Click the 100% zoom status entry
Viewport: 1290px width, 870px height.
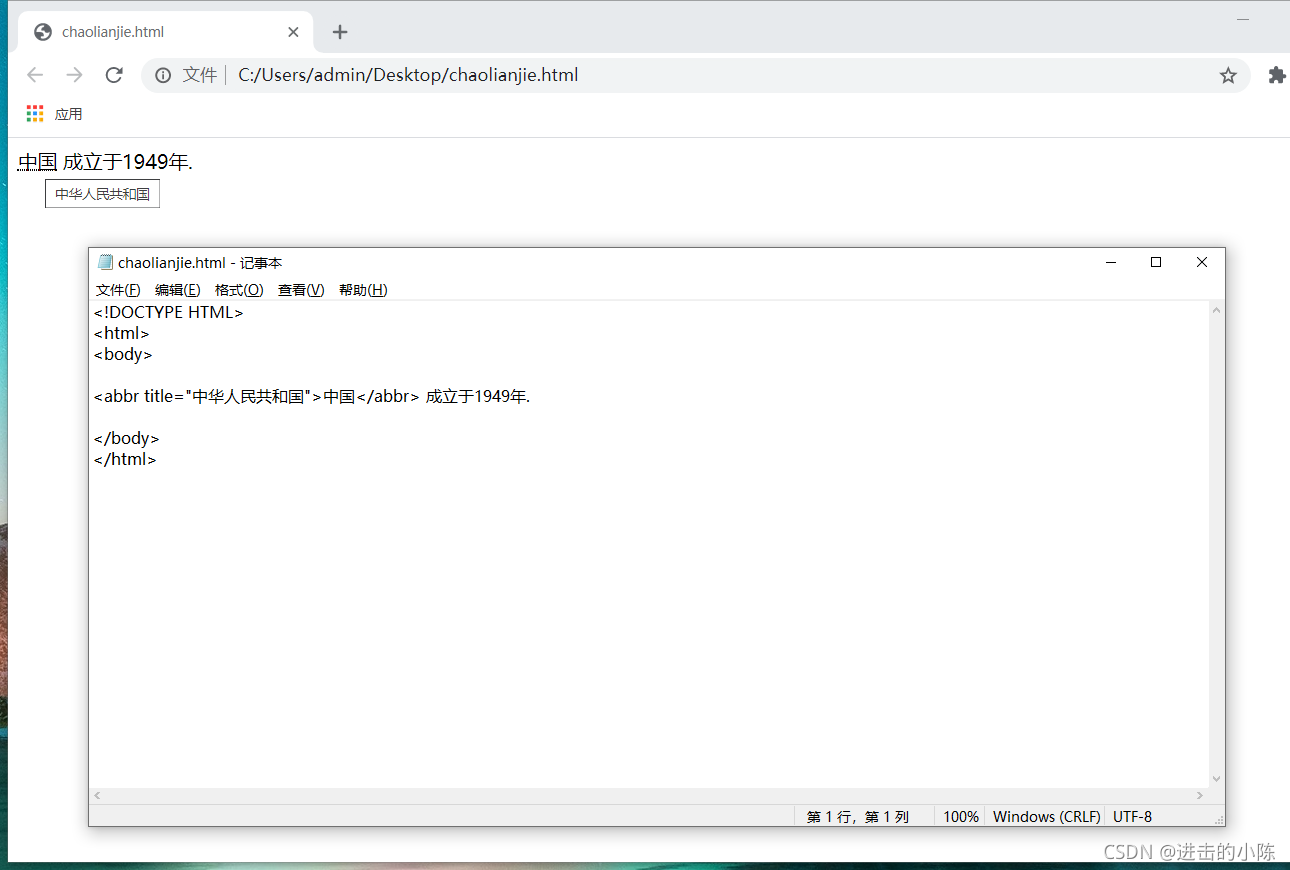[x=960, y=817]
